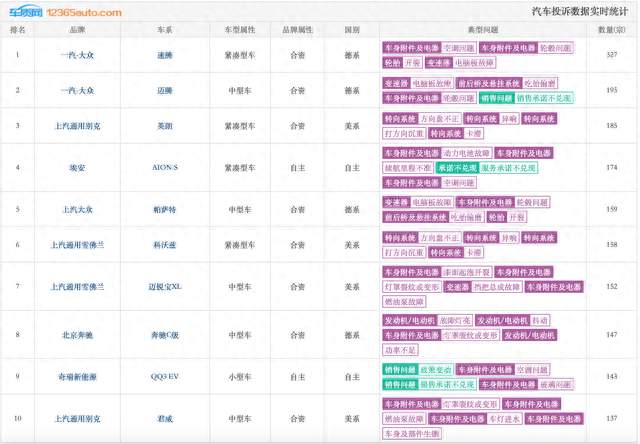Click the 车质网 logo icon
This screenshot has height=444, width=640.
coord(26,12)
